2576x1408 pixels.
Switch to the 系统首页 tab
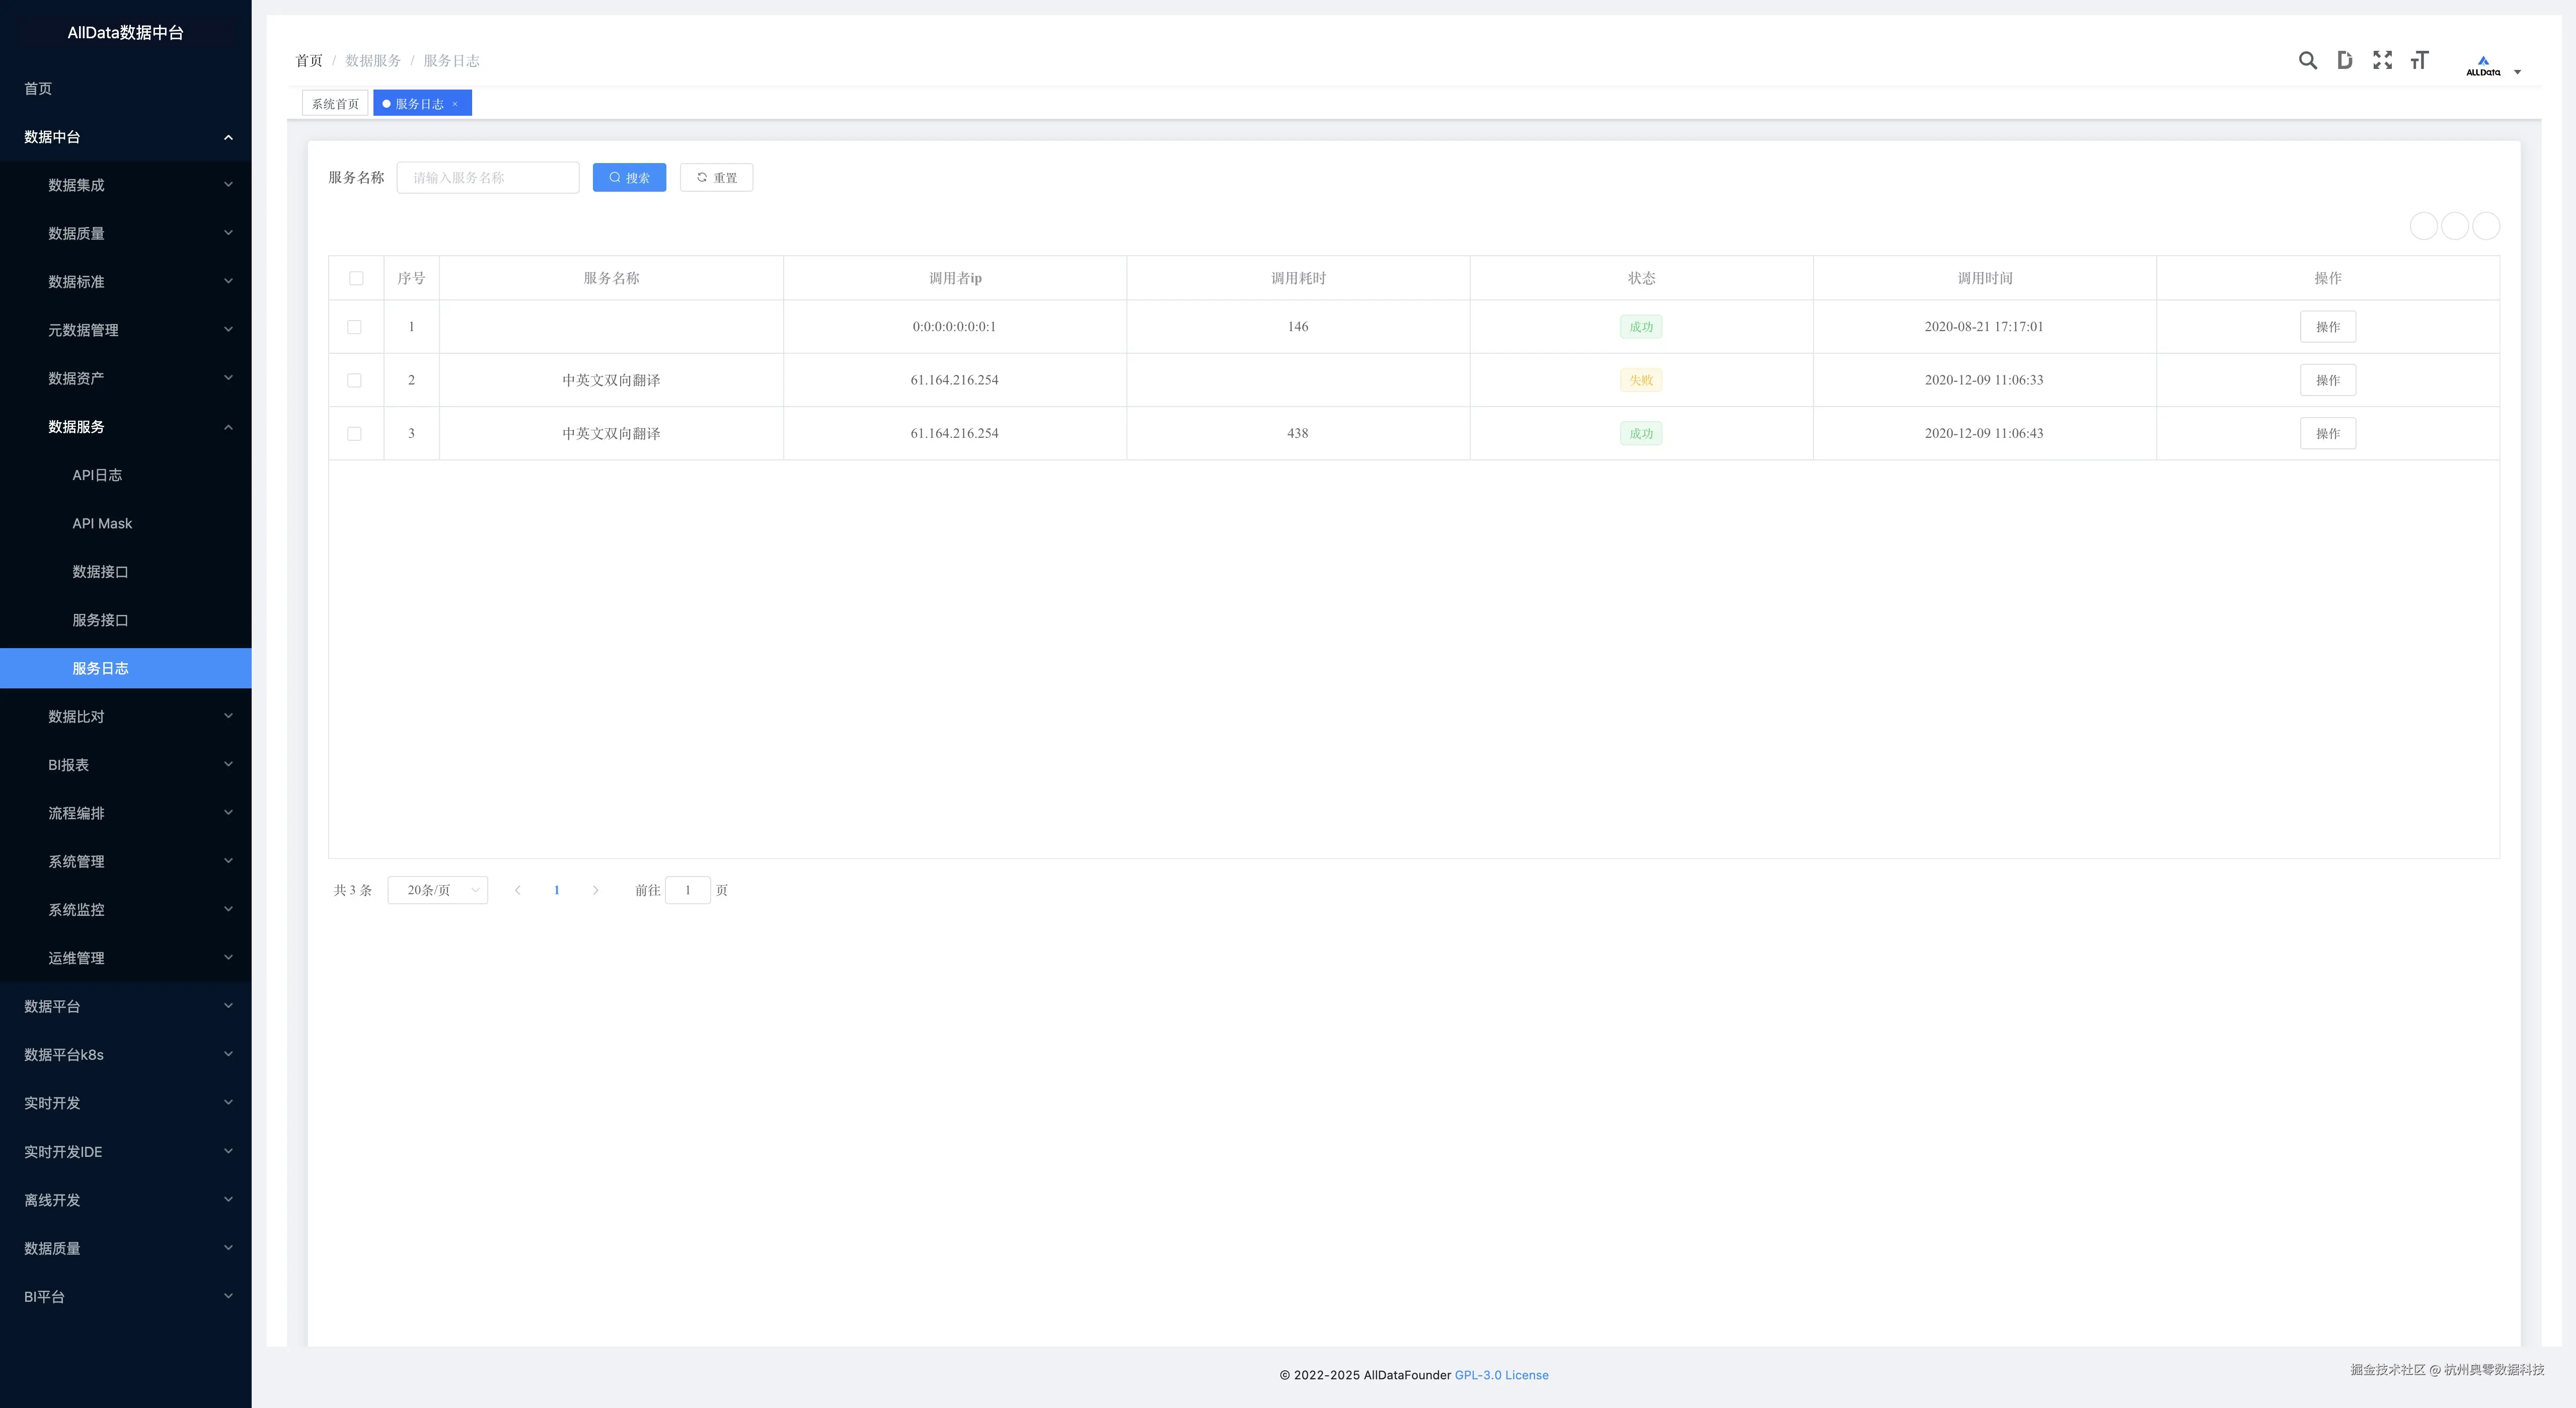[x=335, y=104]
